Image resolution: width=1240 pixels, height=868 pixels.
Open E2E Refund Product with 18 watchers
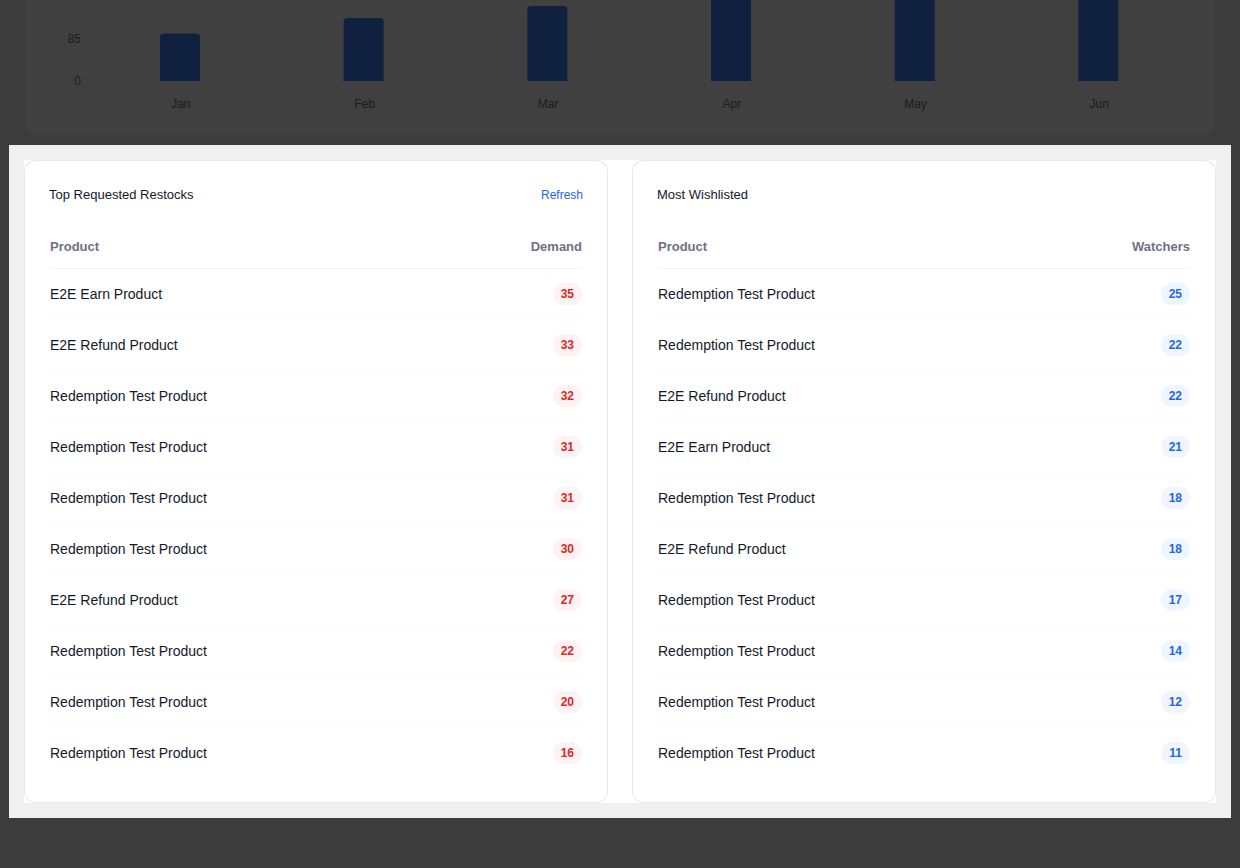722,549
